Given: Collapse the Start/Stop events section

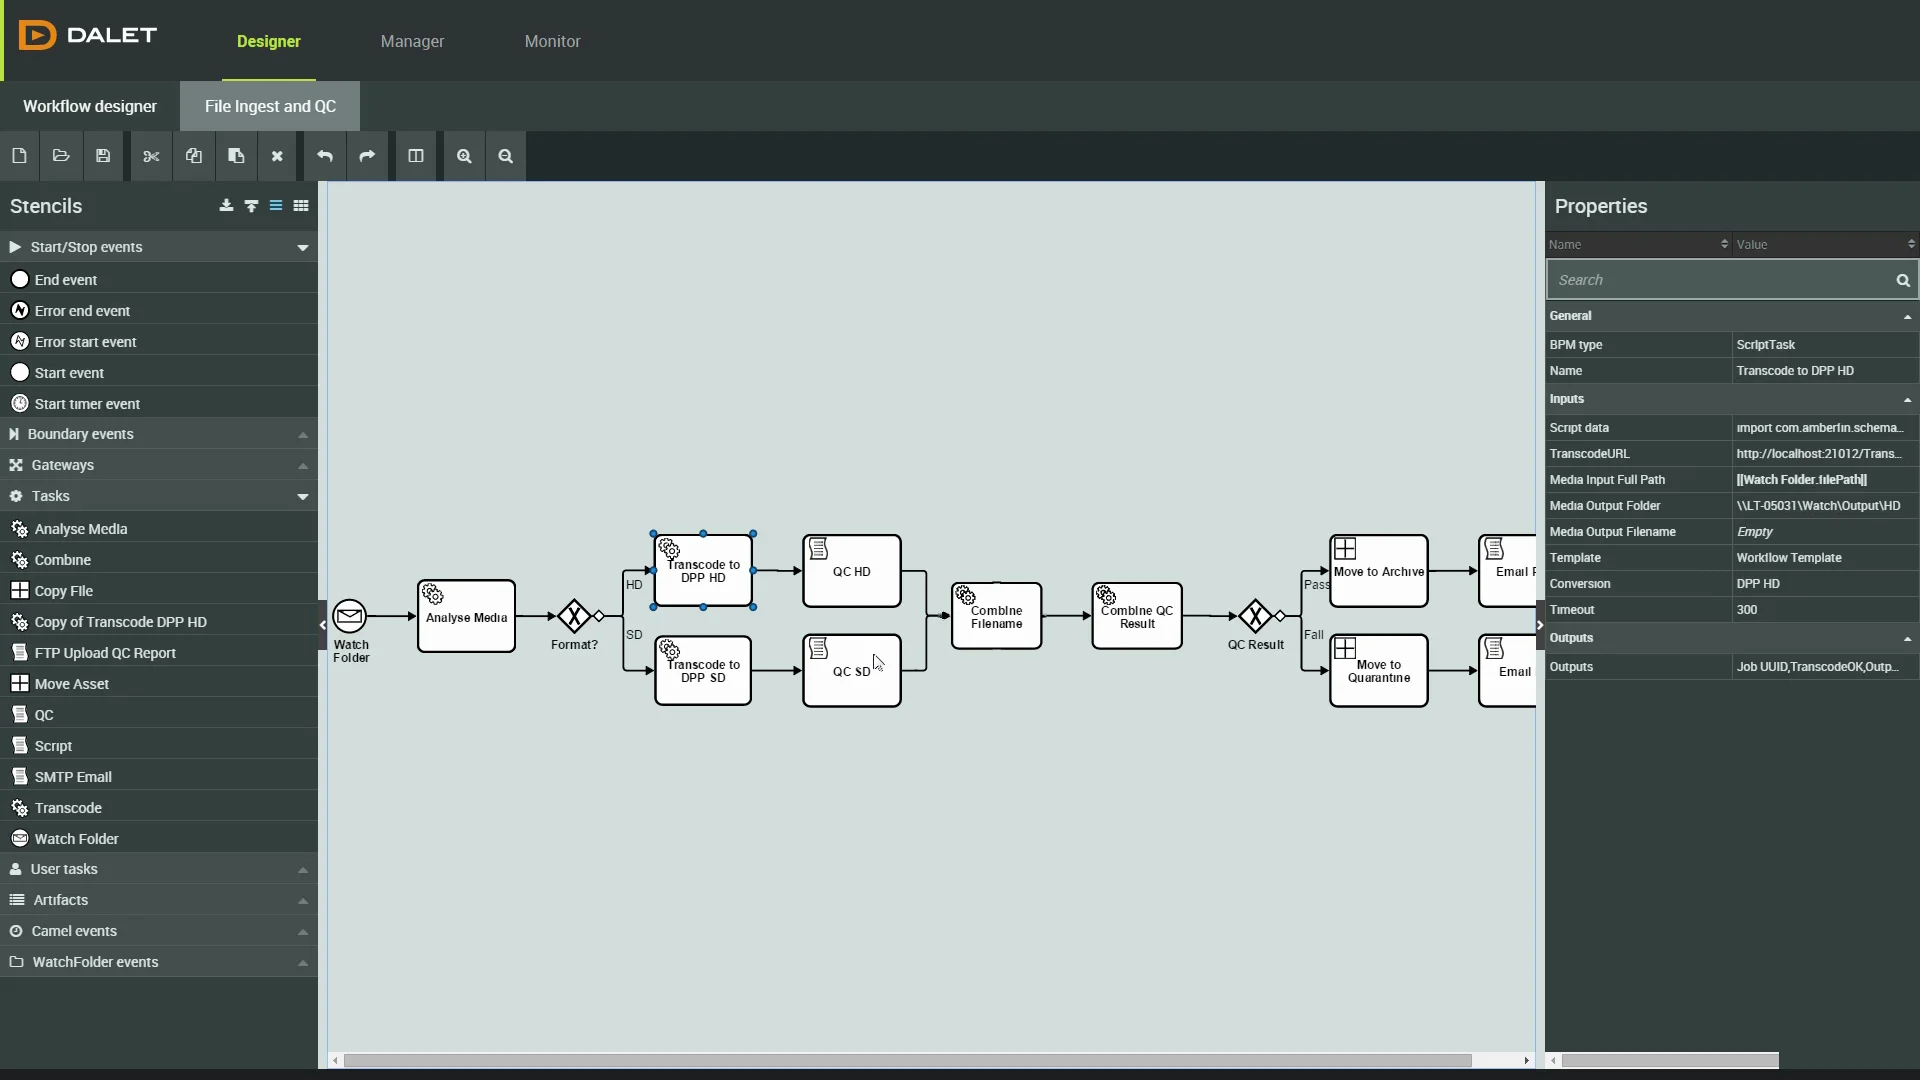Looking at the screenshot, I should (302, 247).
